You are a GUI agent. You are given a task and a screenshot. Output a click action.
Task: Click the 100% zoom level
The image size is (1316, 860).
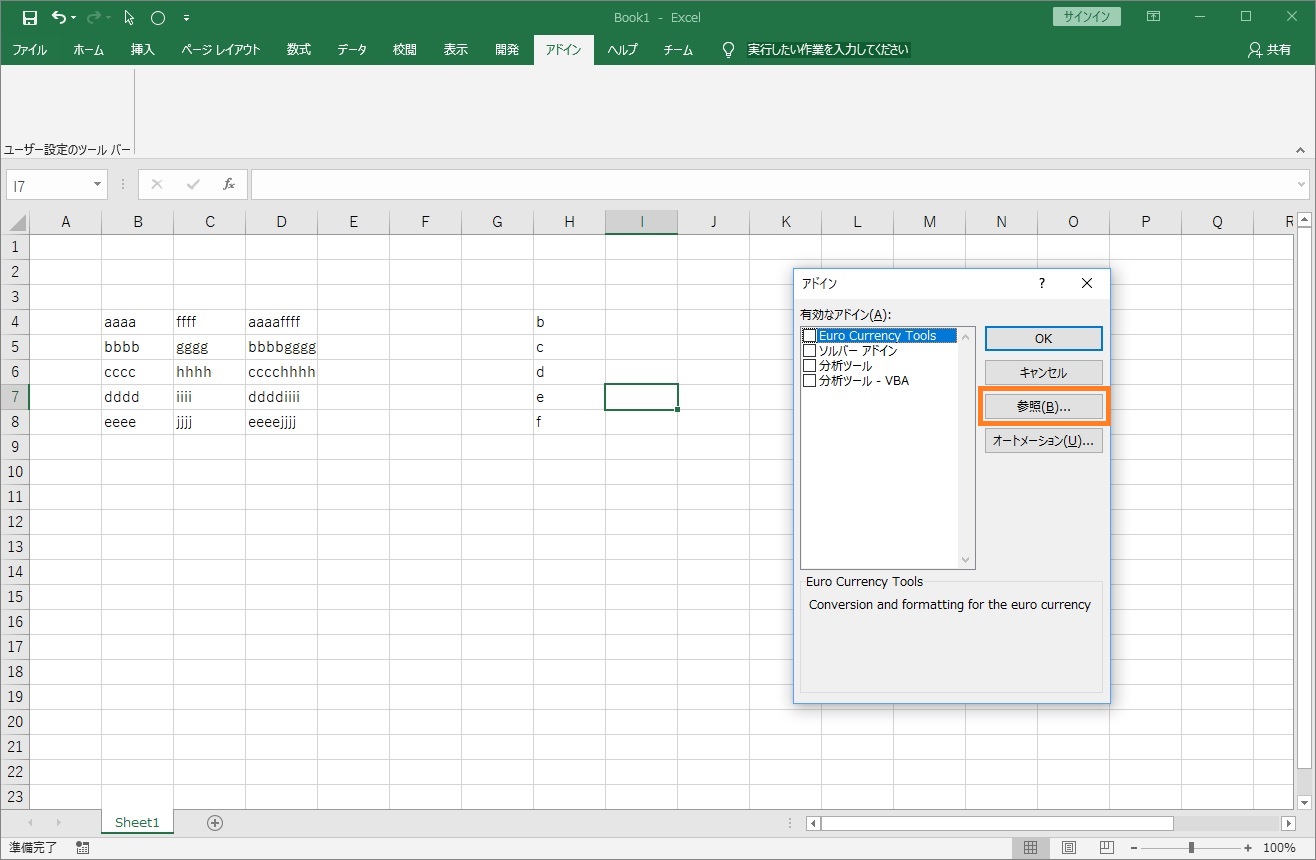[1279, 848]
